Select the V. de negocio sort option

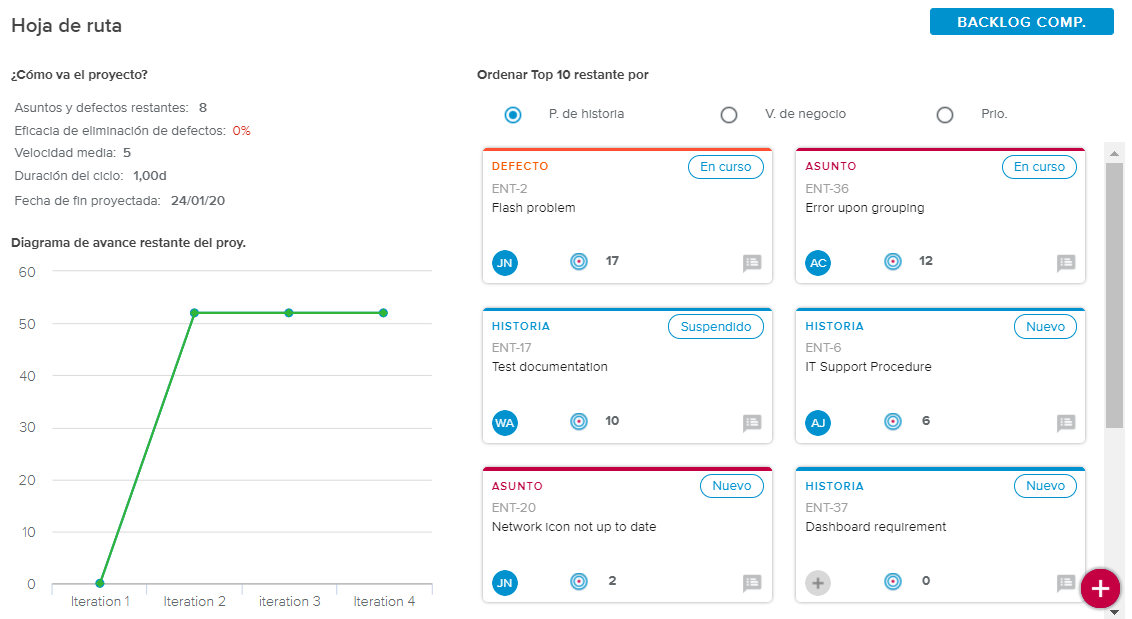coord(729,115)
